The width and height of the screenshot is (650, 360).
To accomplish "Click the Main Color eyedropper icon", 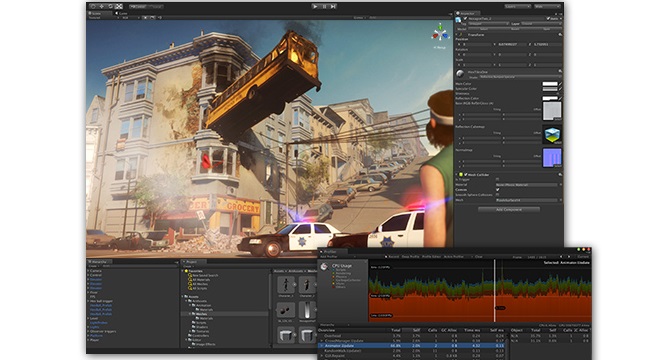I will pyautogui.click(x=560, y=84).
